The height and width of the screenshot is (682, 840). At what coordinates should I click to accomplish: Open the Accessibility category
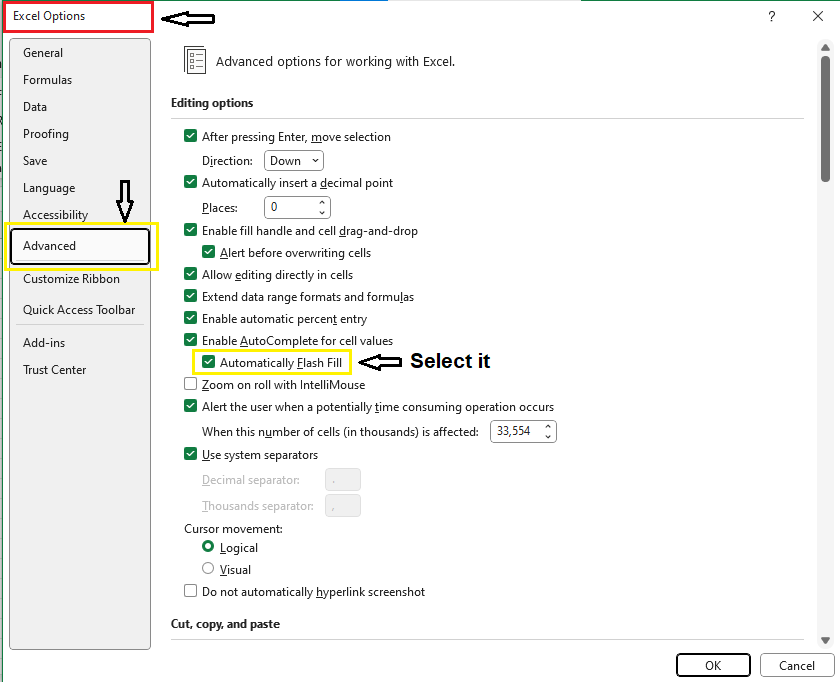pos(55,214)
